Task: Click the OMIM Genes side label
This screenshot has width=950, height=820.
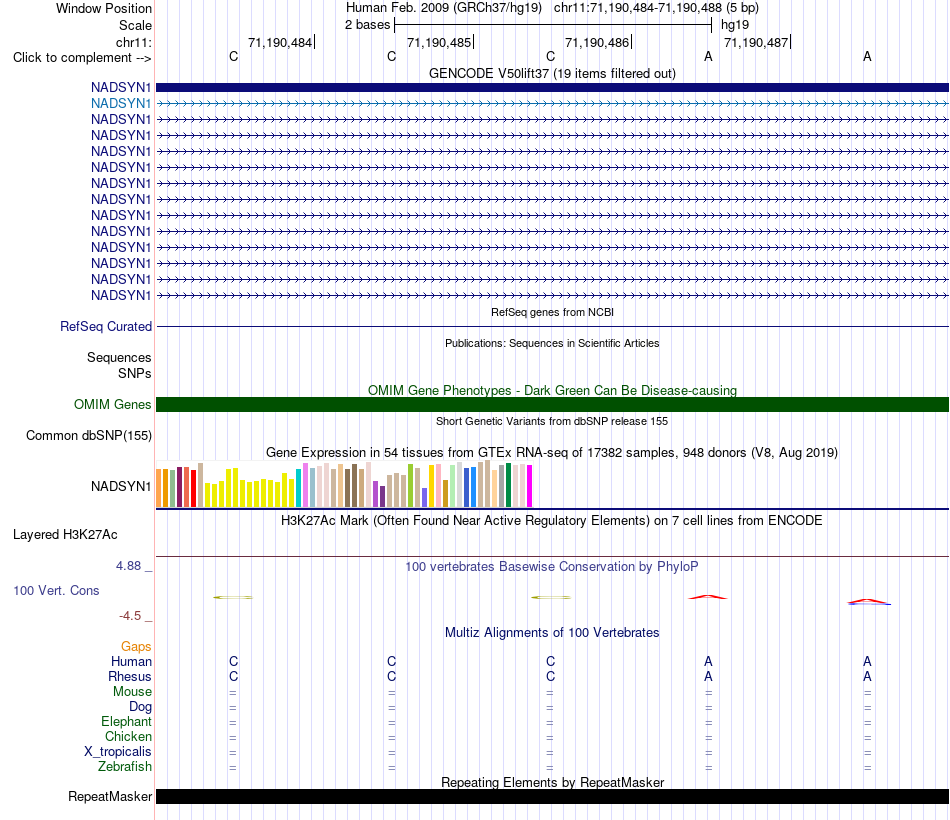Action: click(x=112, y=404)
